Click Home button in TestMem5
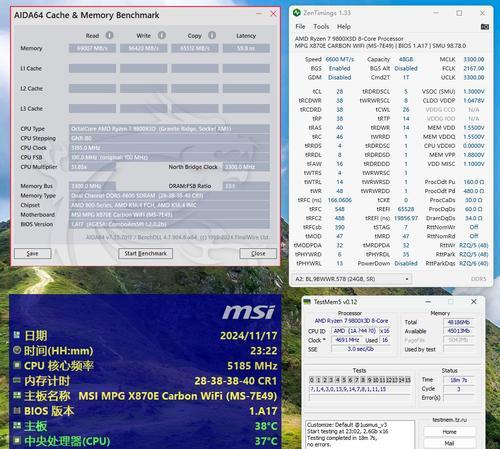Image resolution: width=500 pixels, height=449 pixels. pyautogui.click(x=449, y=432)
